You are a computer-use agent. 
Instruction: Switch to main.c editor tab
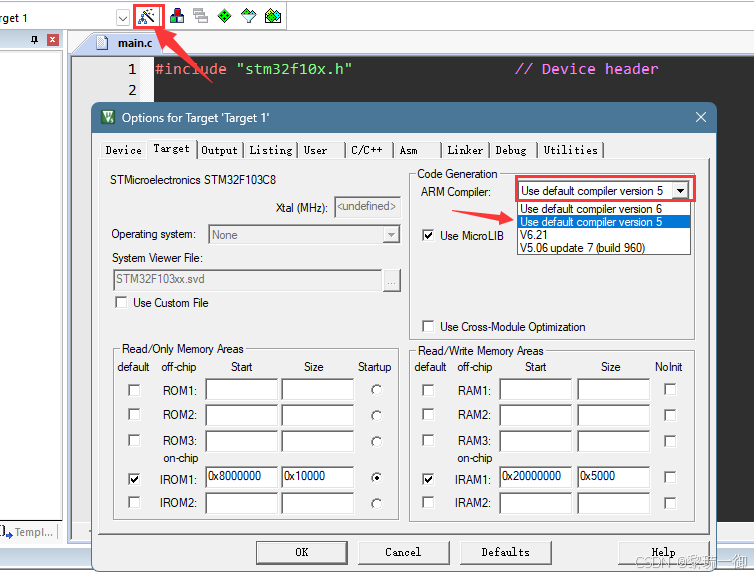click(x=125, y=43)
